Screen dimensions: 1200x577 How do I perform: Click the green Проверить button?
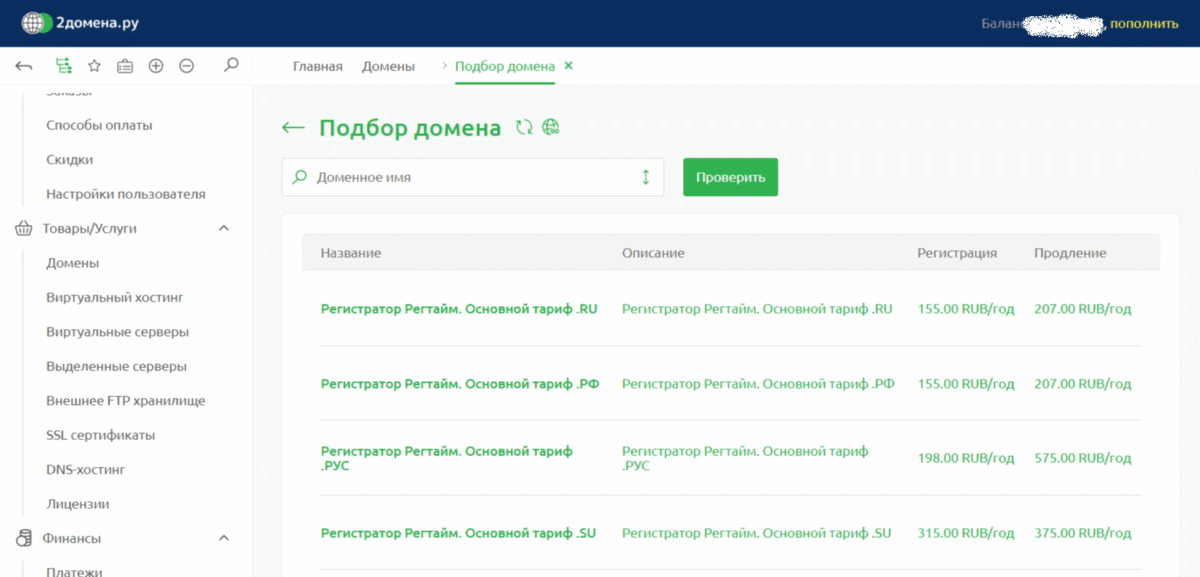click(730, 177)
